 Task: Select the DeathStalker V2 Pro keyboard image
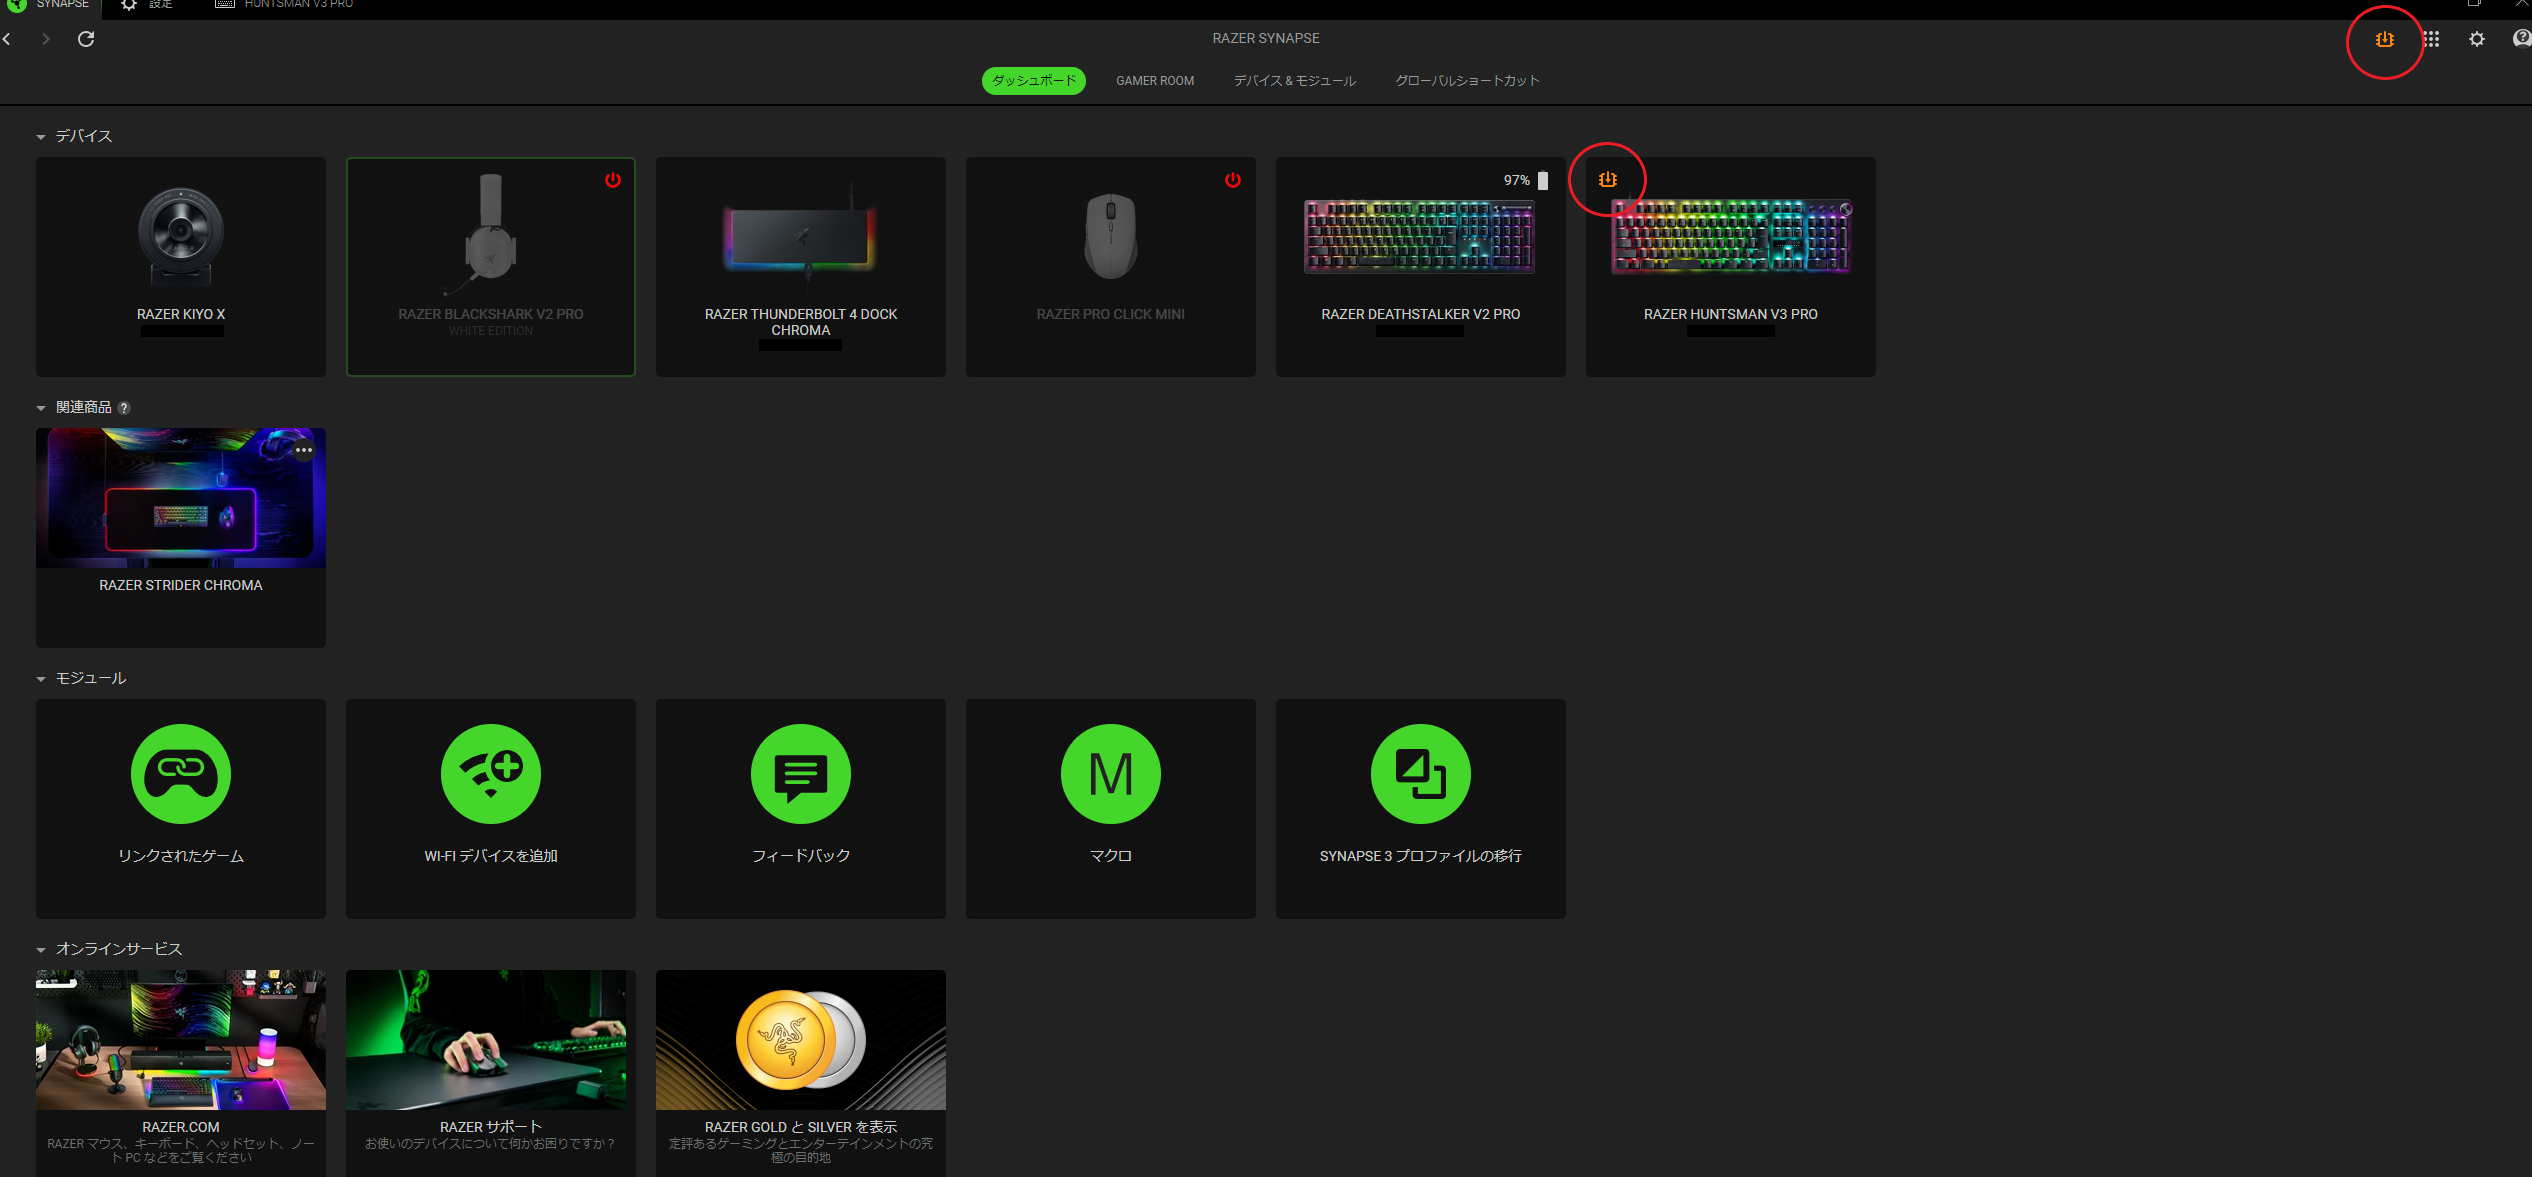click(x=1419, y=236)
